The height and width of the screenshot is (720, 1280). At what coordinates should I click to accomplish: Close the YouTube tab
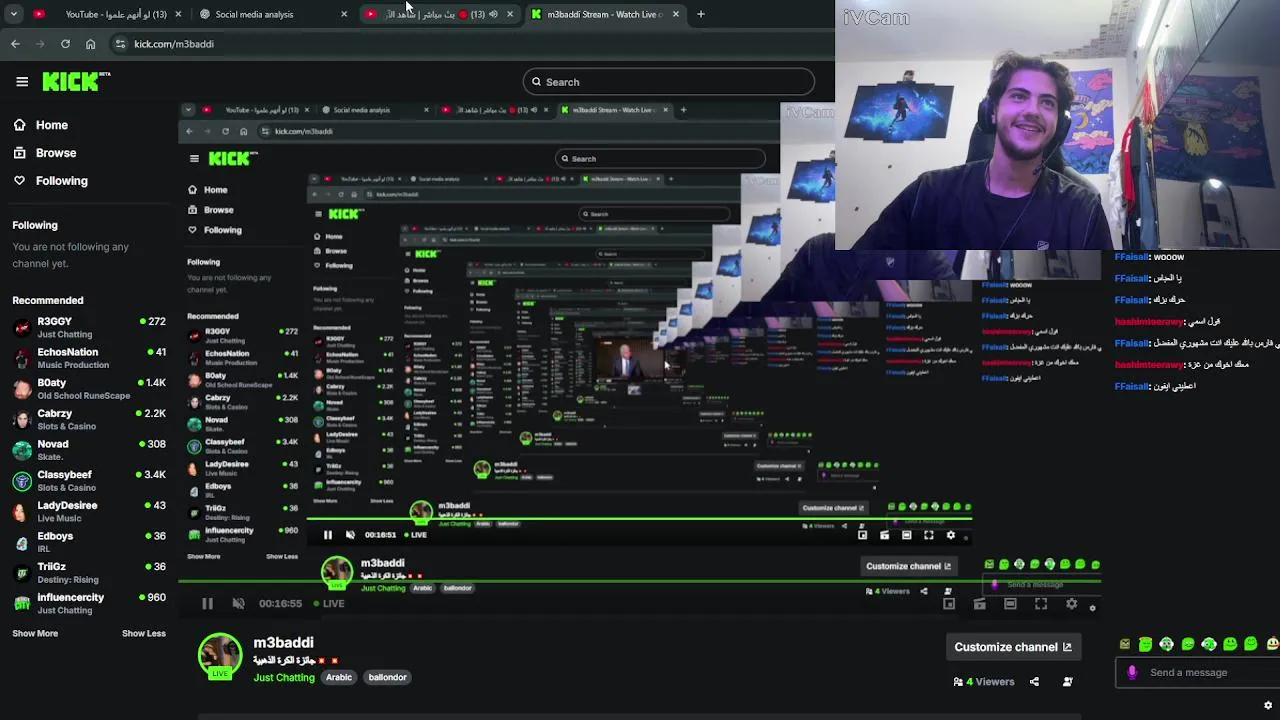click(x=178, y=14)
